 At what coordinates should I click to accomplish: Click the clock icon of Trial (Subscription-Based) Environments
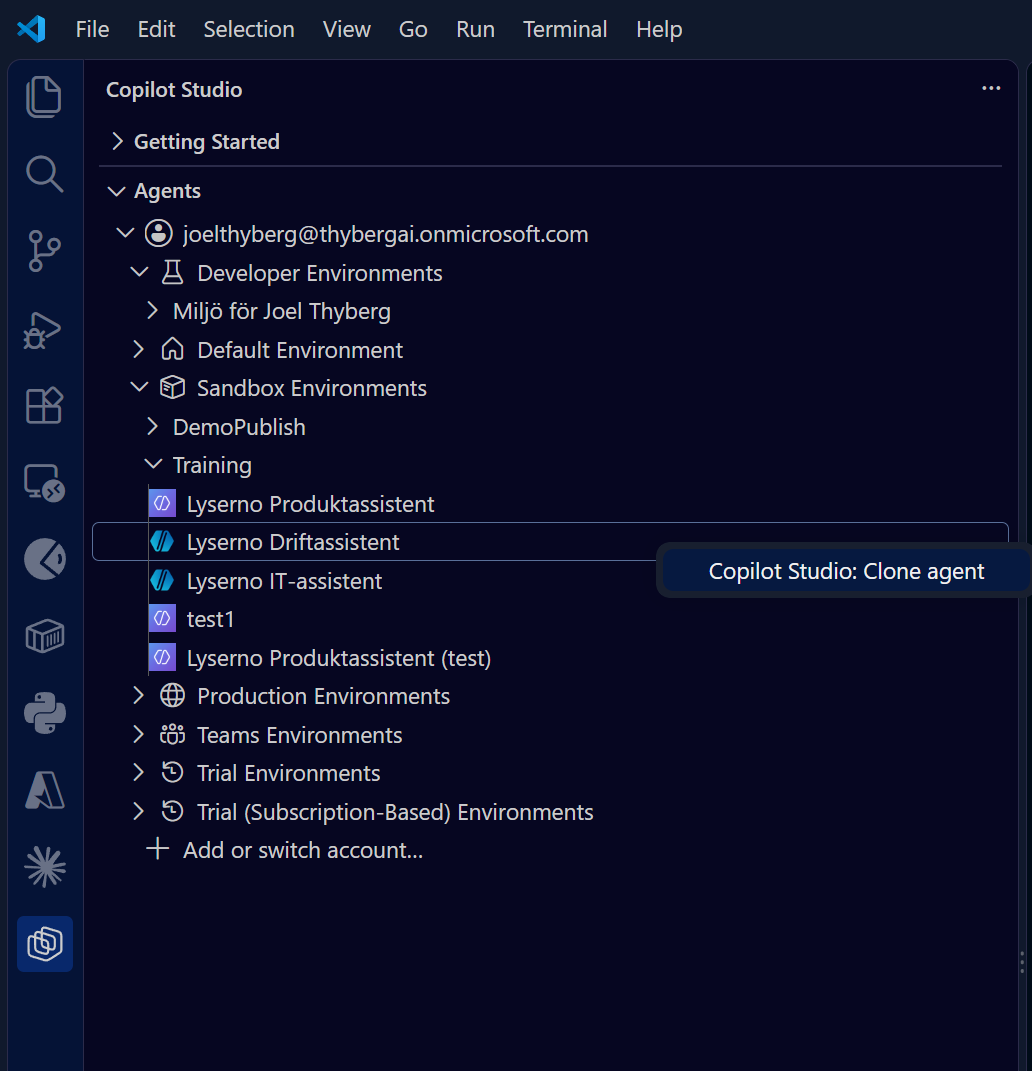[172, 811]
